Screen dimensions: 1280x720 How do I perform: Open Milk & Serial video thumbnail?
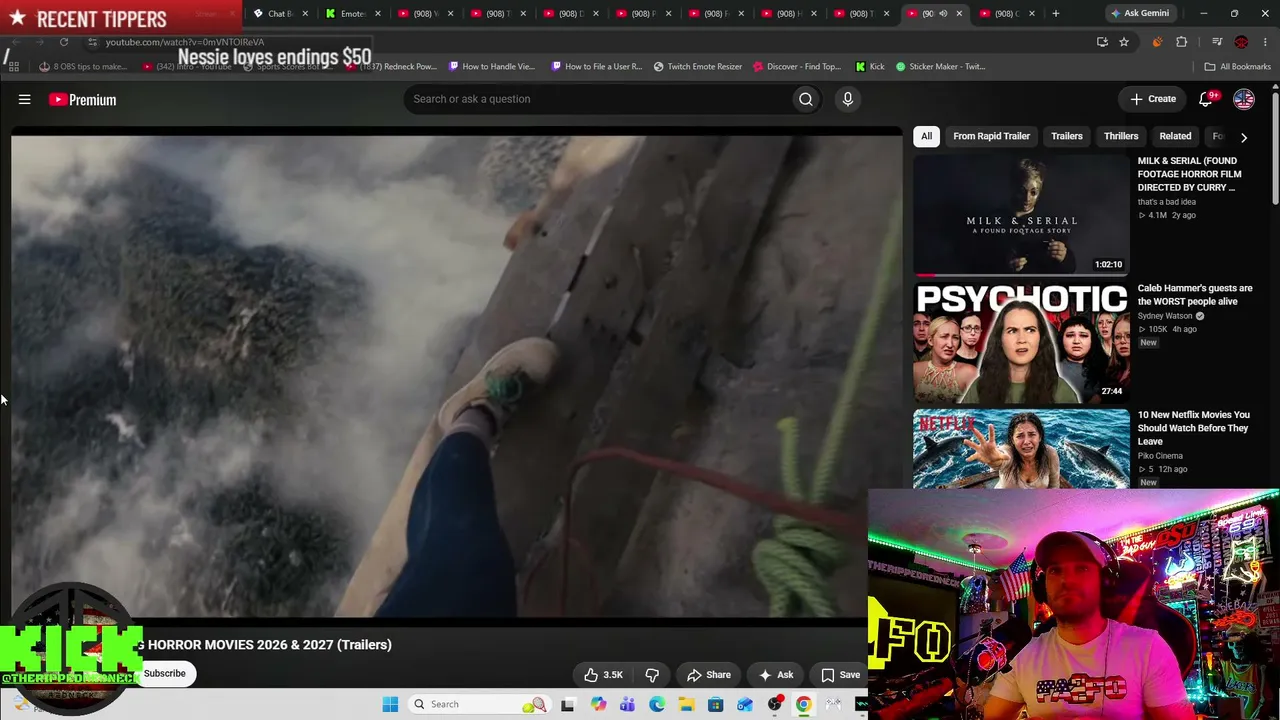1021,214
